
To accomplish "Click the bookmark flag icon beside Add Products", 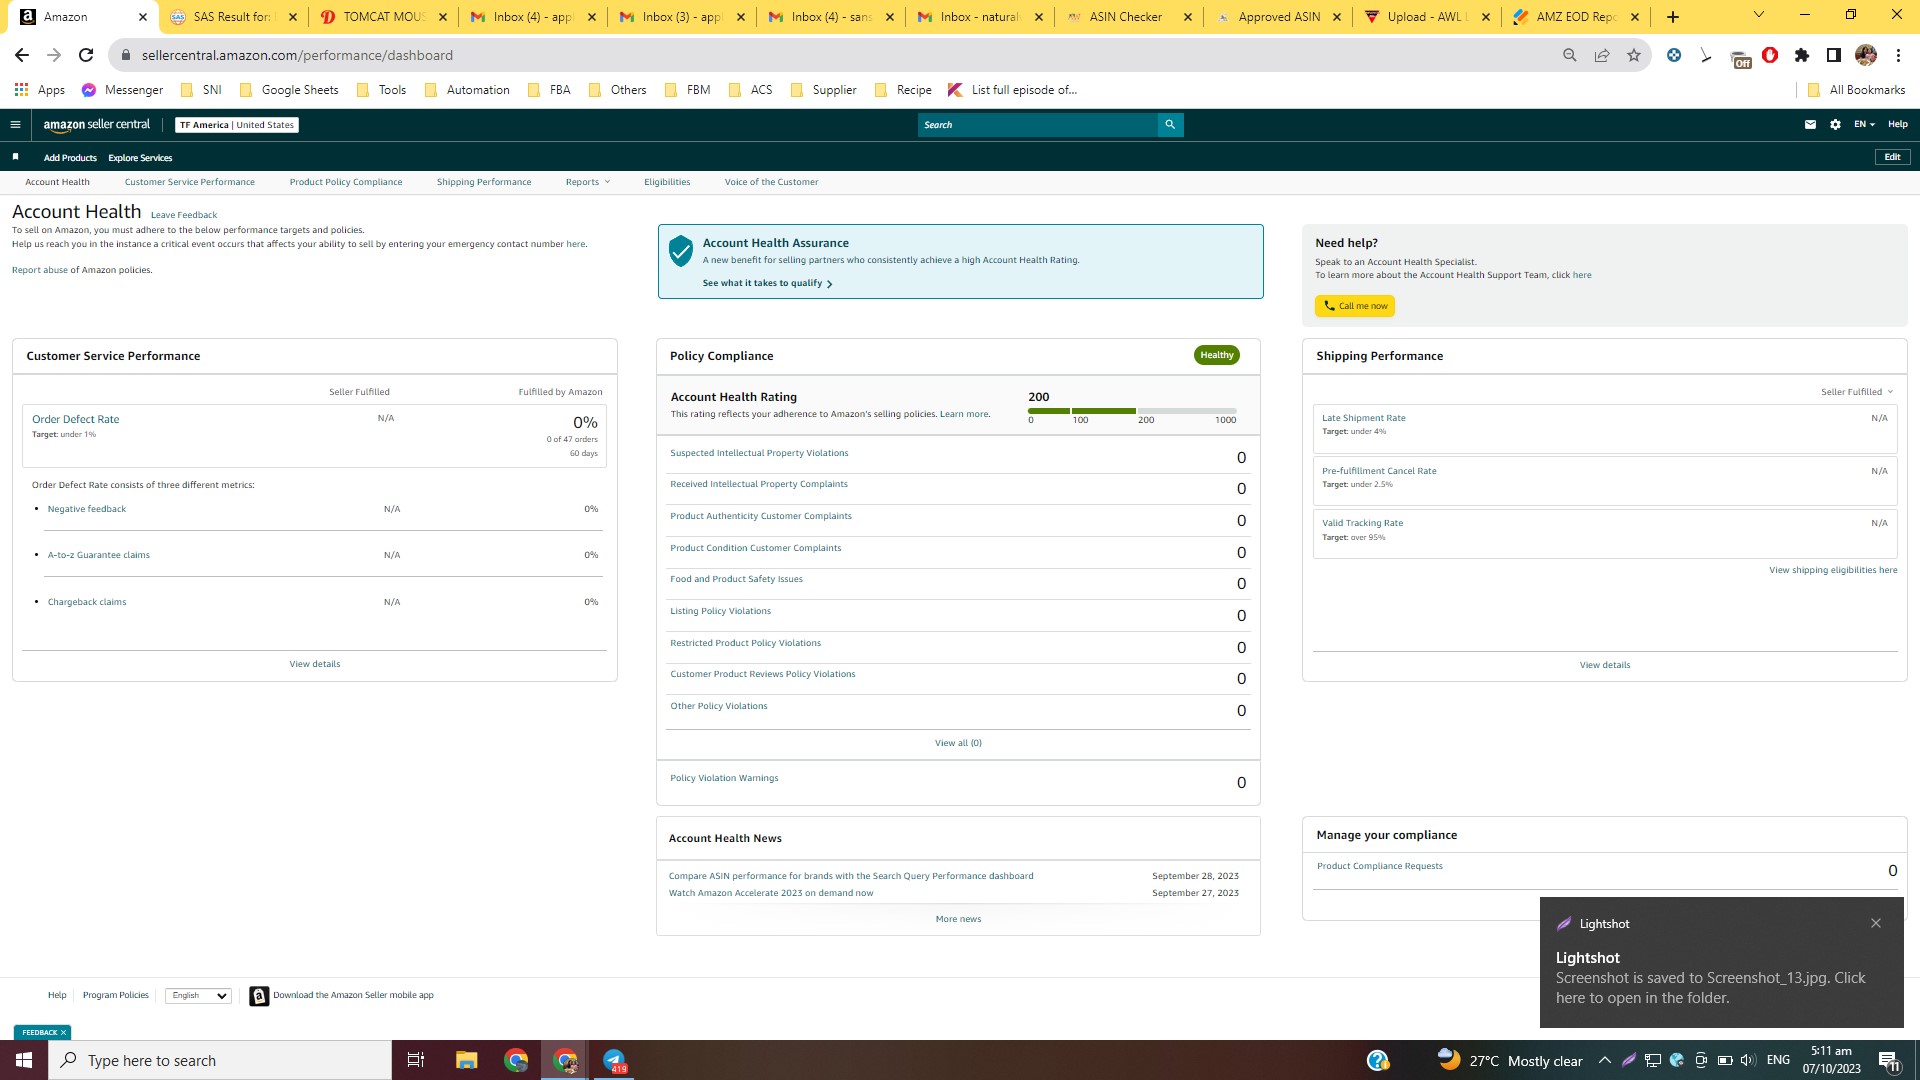I will 15,157.
